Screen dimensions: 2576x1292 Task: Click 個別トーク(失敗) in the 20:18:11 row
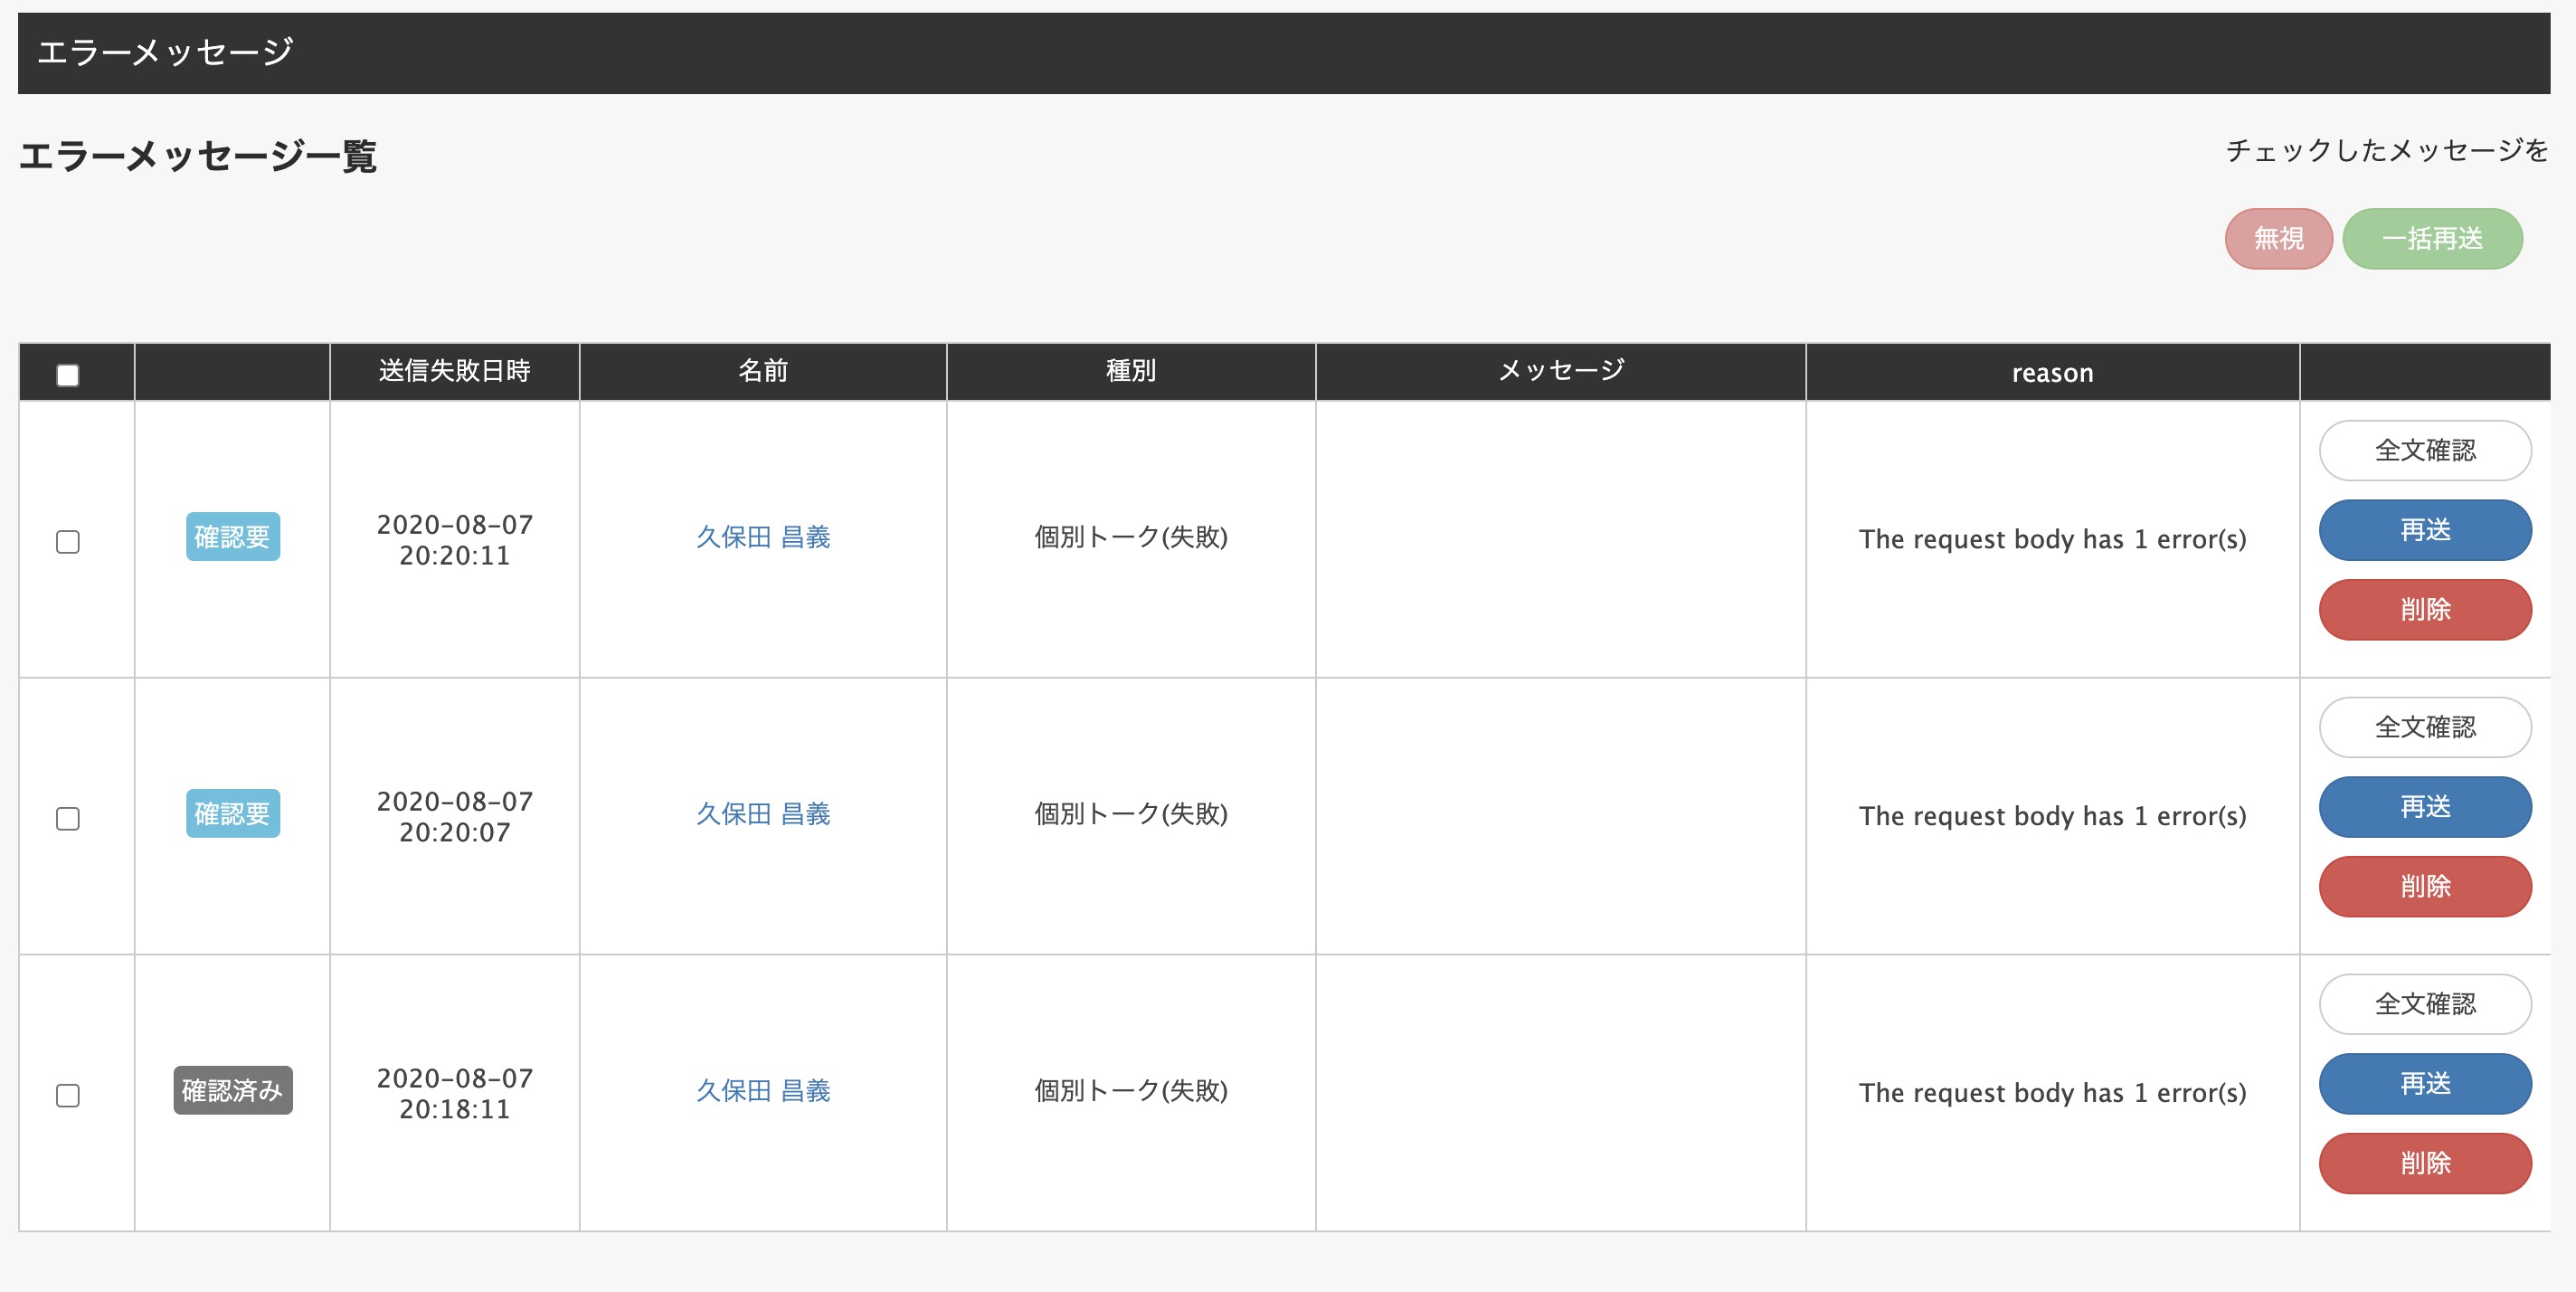(x=1131, y=1091)
